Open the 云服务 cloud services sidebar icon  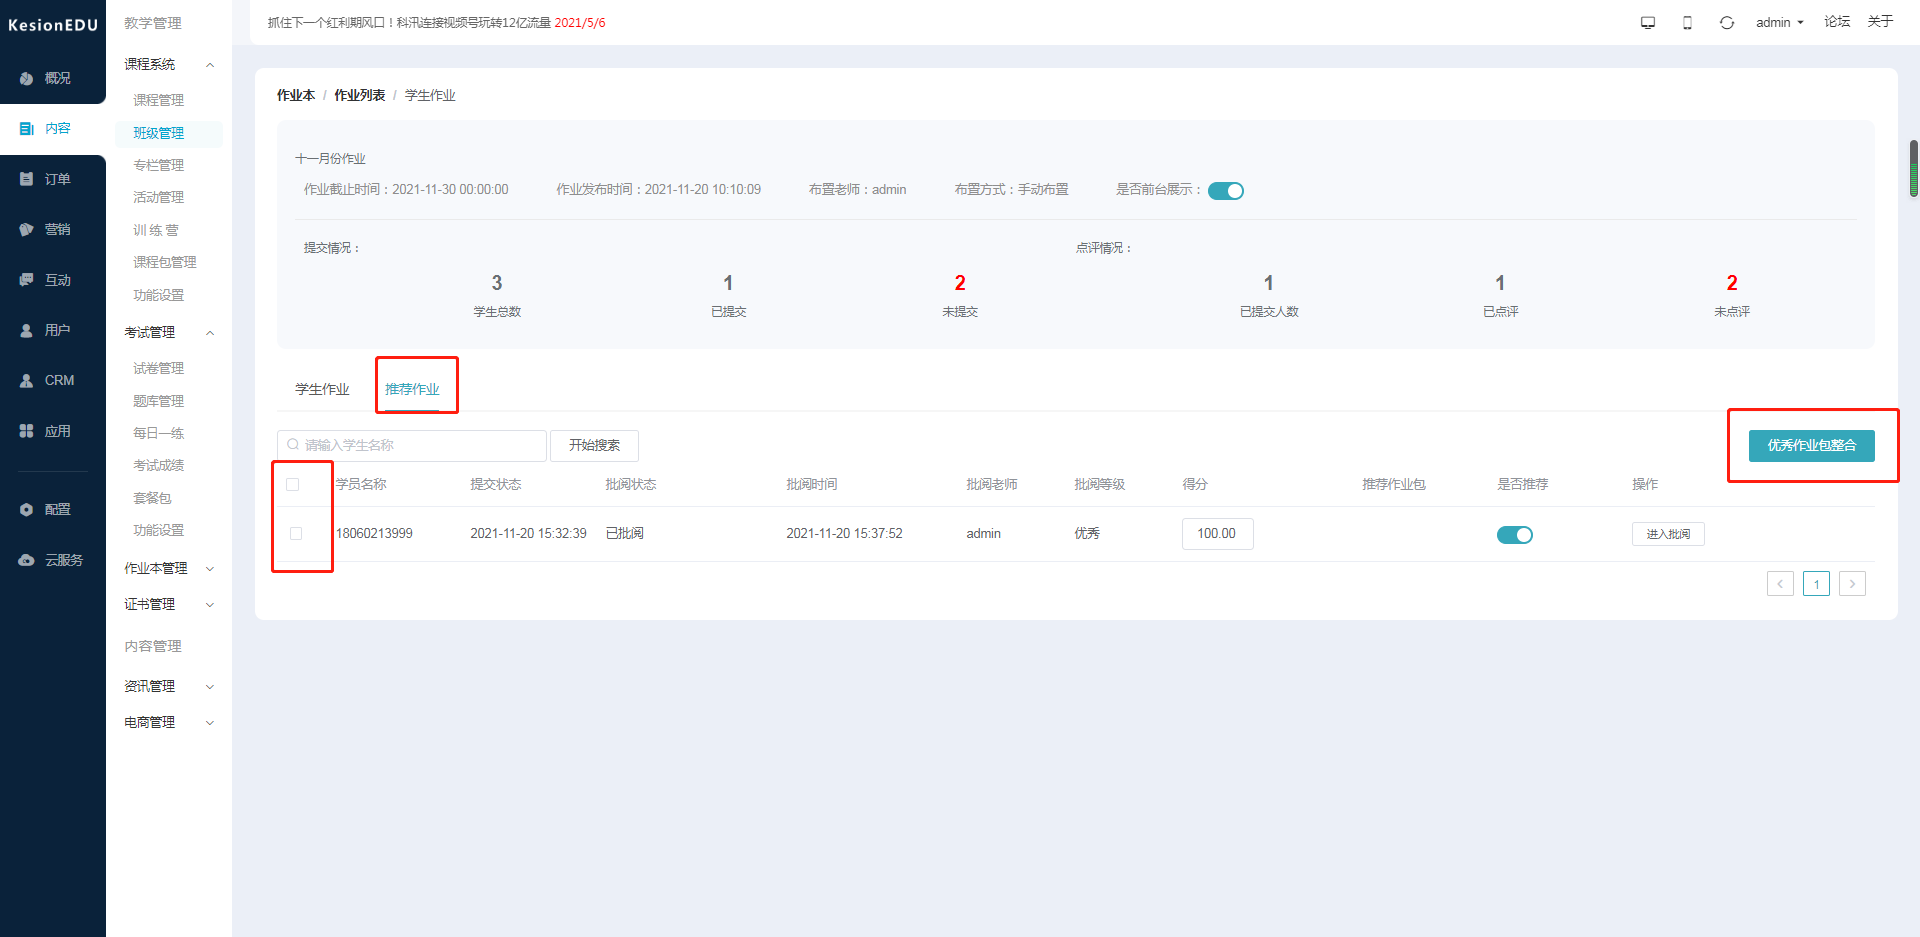27,560
